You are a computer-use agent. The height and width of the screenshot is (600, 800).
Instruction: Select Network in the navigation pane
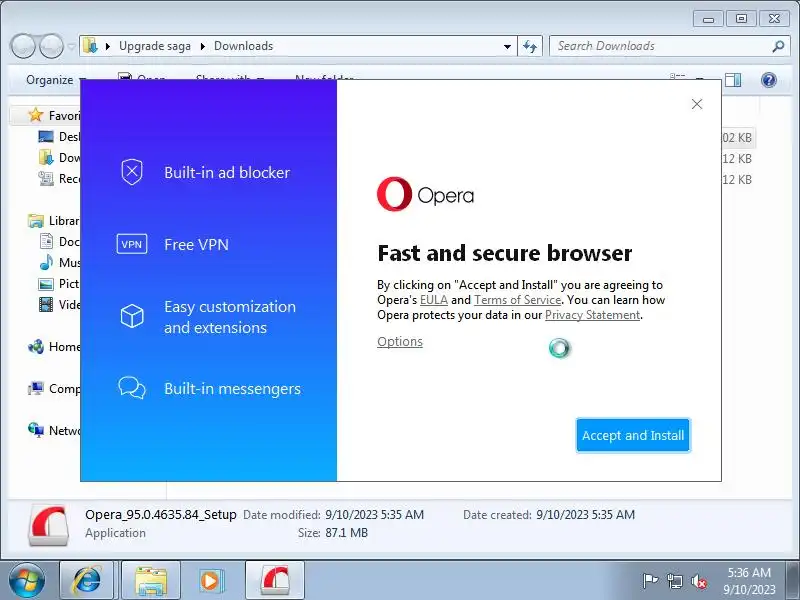point(54,431)
